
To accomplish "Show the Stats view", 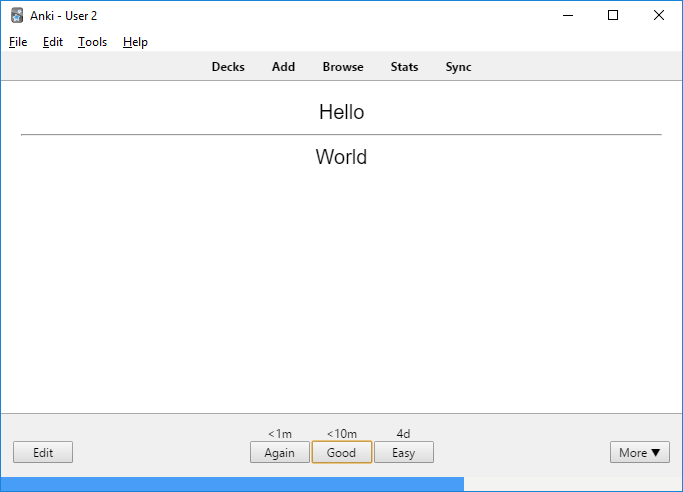I will (404, 67).
